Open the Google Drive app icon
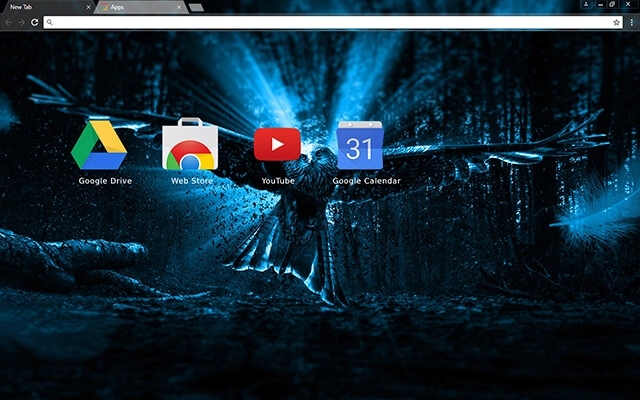The image size is (640, 400). click(x=99, y=145)
